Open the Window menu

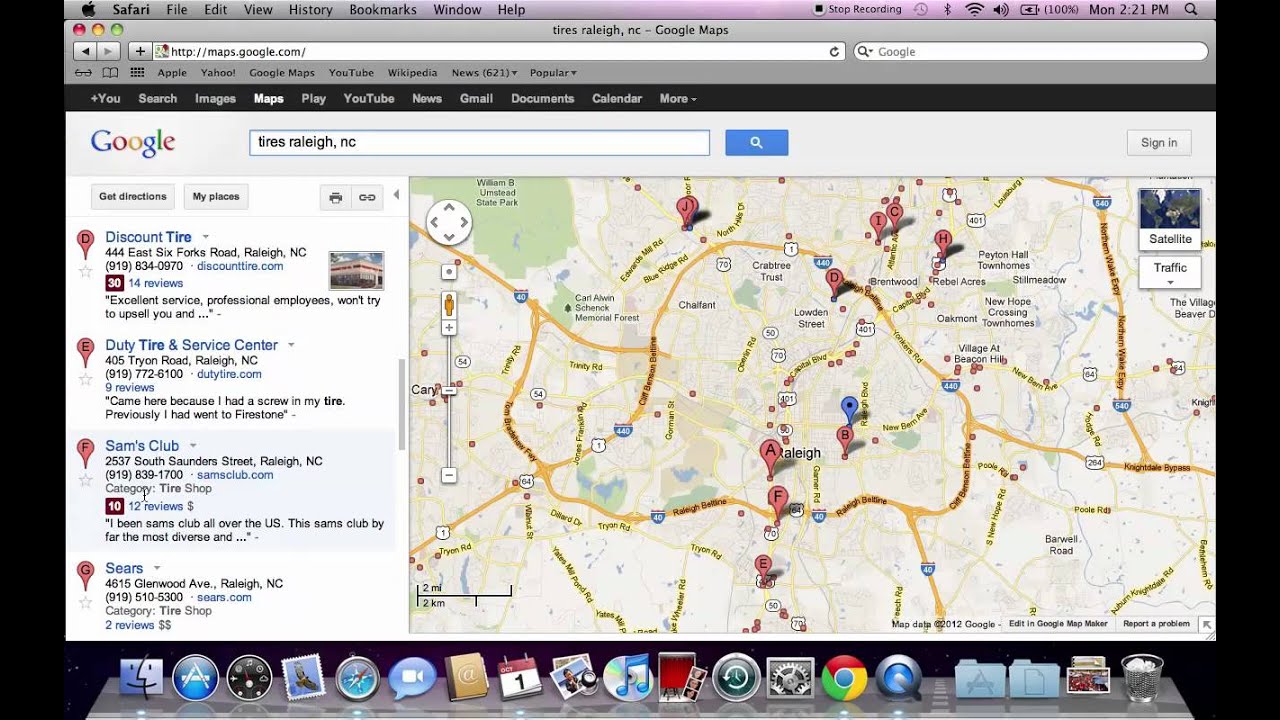coord(457,9)
